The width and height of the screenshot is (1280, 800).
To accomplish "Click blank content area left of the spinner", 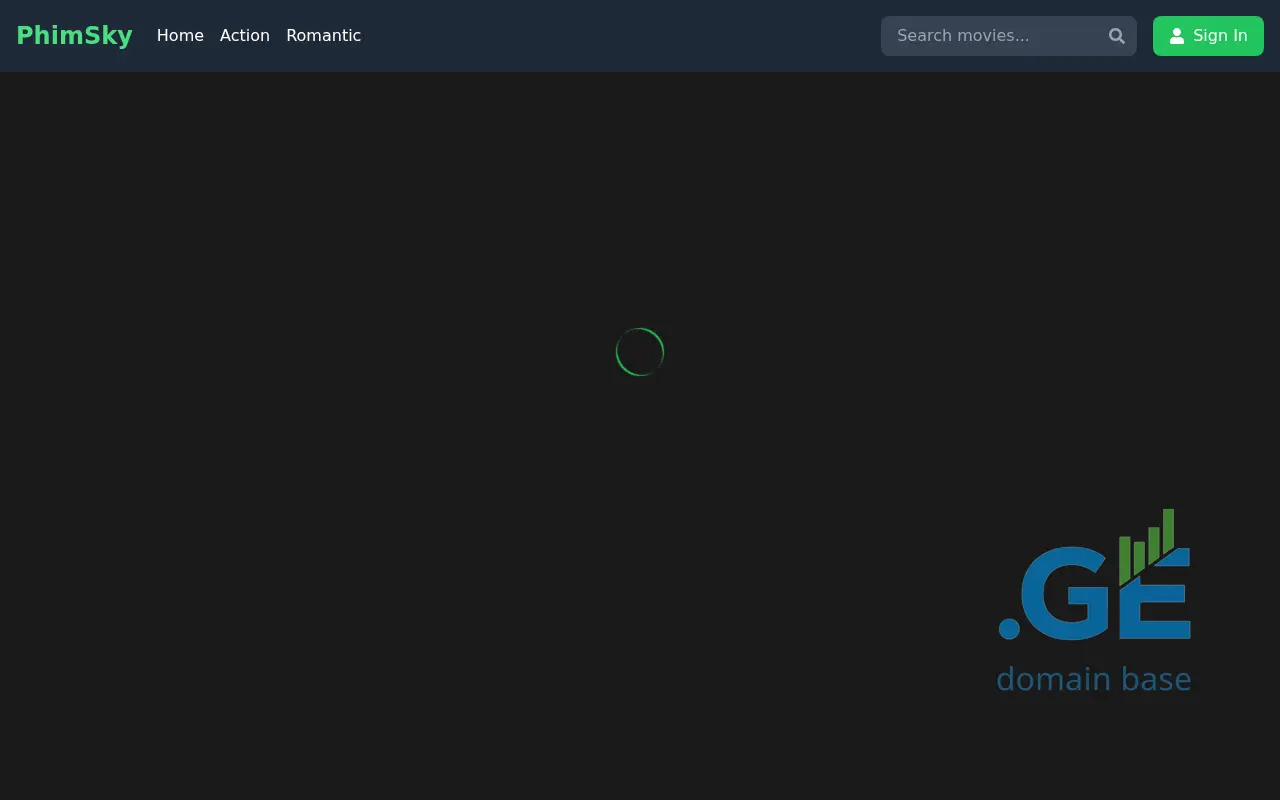I will tap(300, 352).
